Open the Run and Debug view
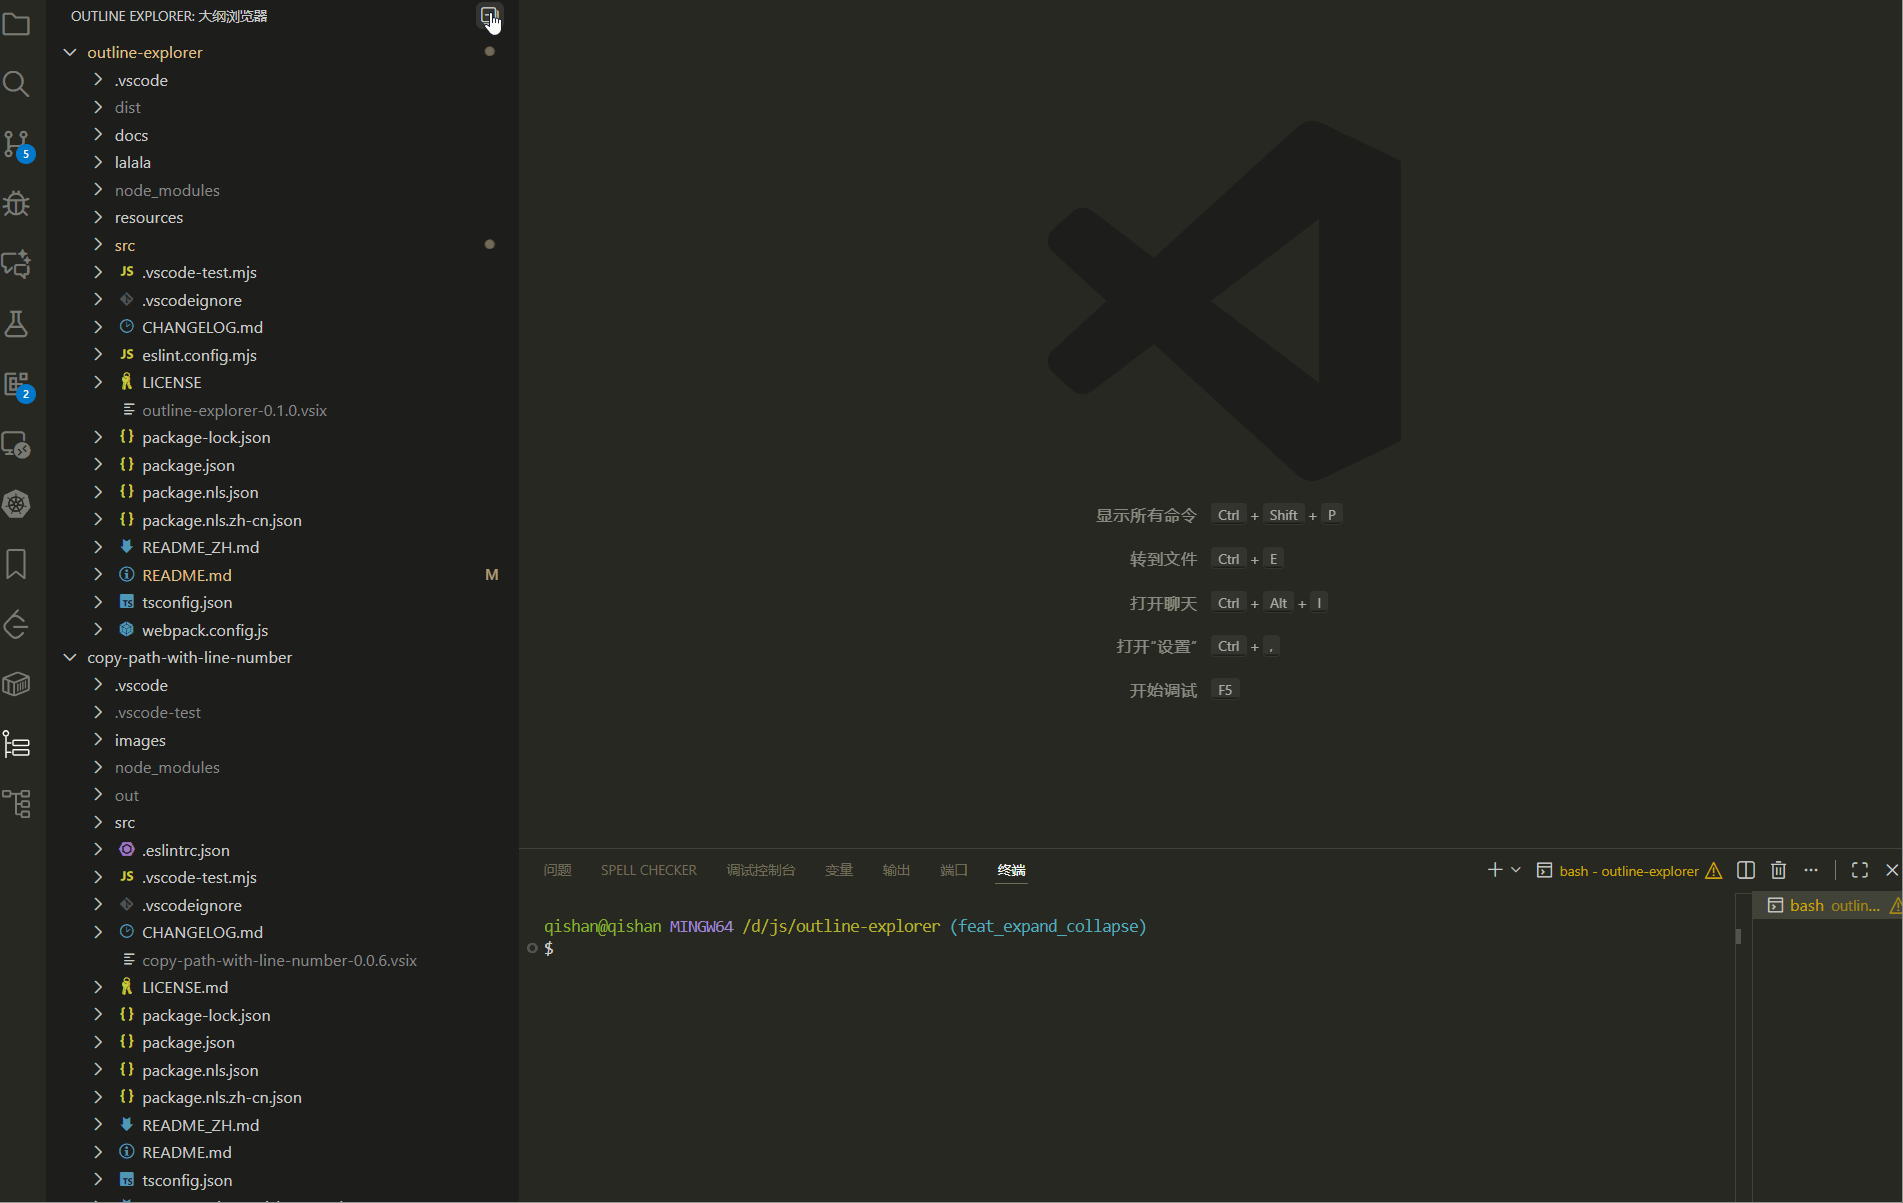The height and width of the screenshot is (1203, 1903). 17,204
